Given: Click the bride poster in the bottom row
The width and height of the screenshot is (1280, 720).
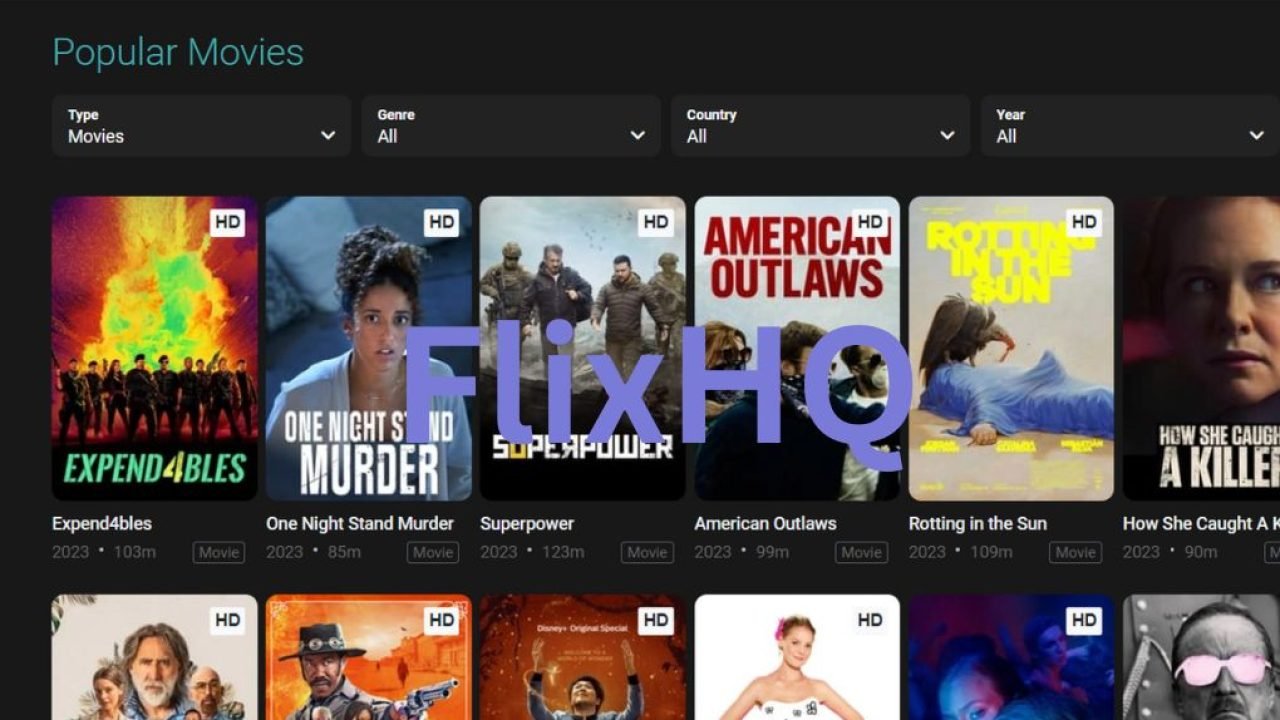Looking at the screenshot, I should pos(797,660).
